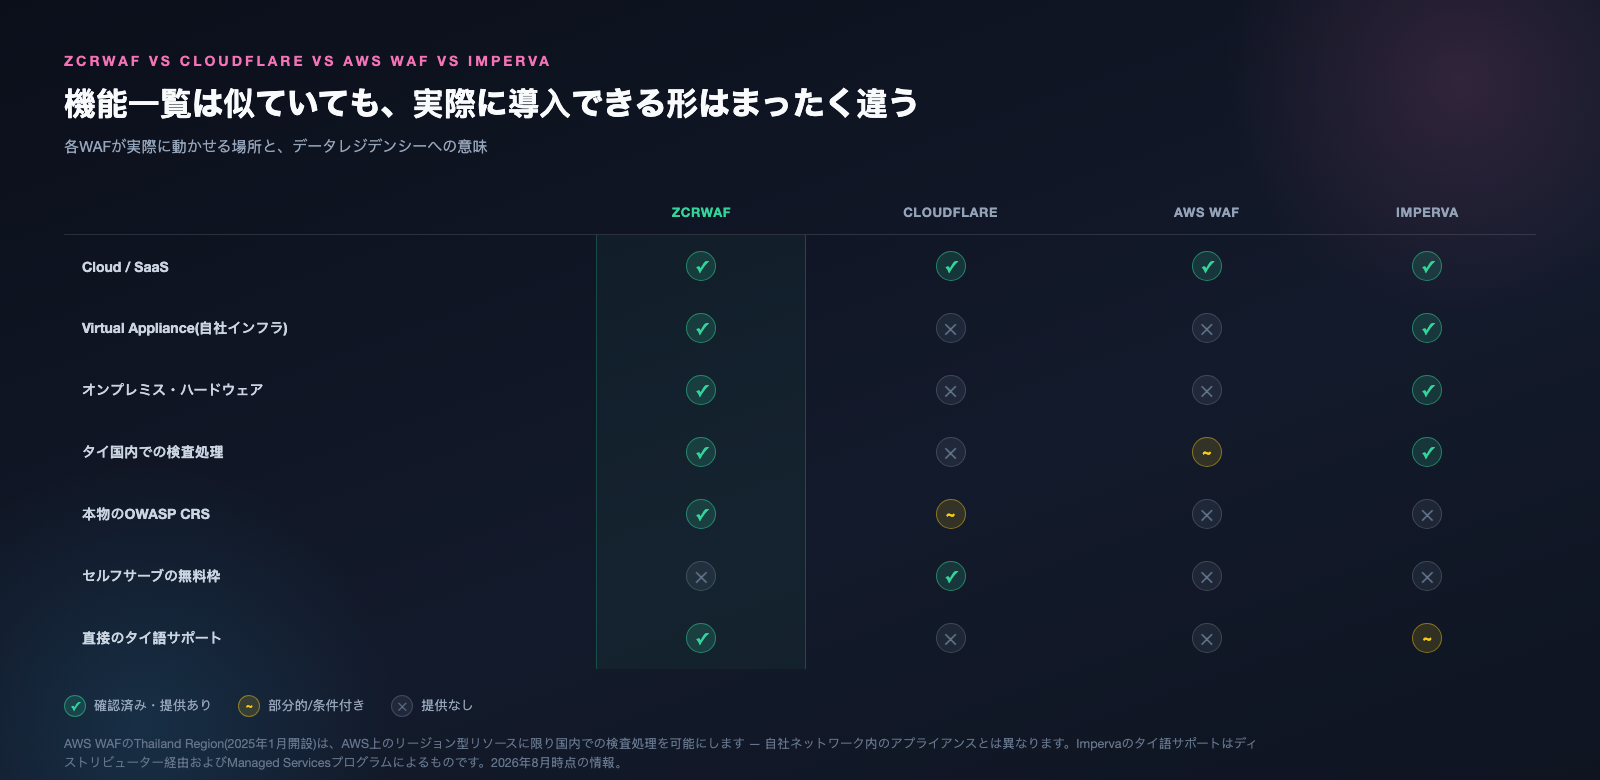The height and width of the screenshot is (780, 1600).
Task: Click ZCRWAF checkmark in オンプレミス・ハードウェア row
Action: (x=701, y=391)
